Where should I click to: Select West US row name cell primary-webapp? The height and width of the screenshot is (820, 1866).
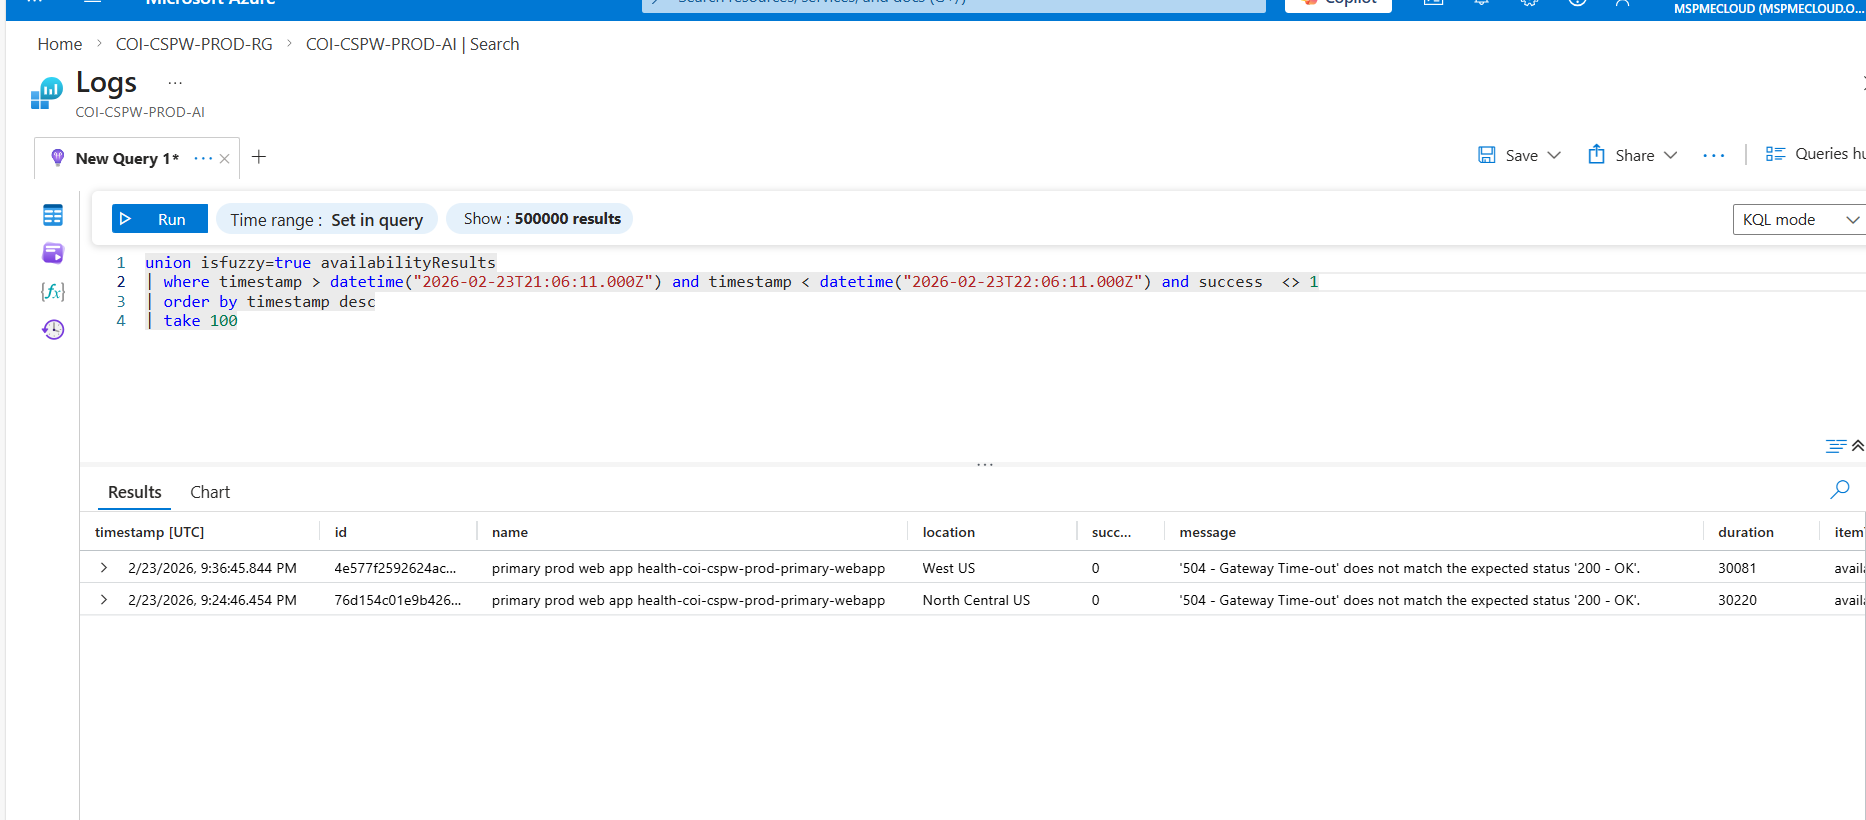pyautogui.click(x=688, y=568)
